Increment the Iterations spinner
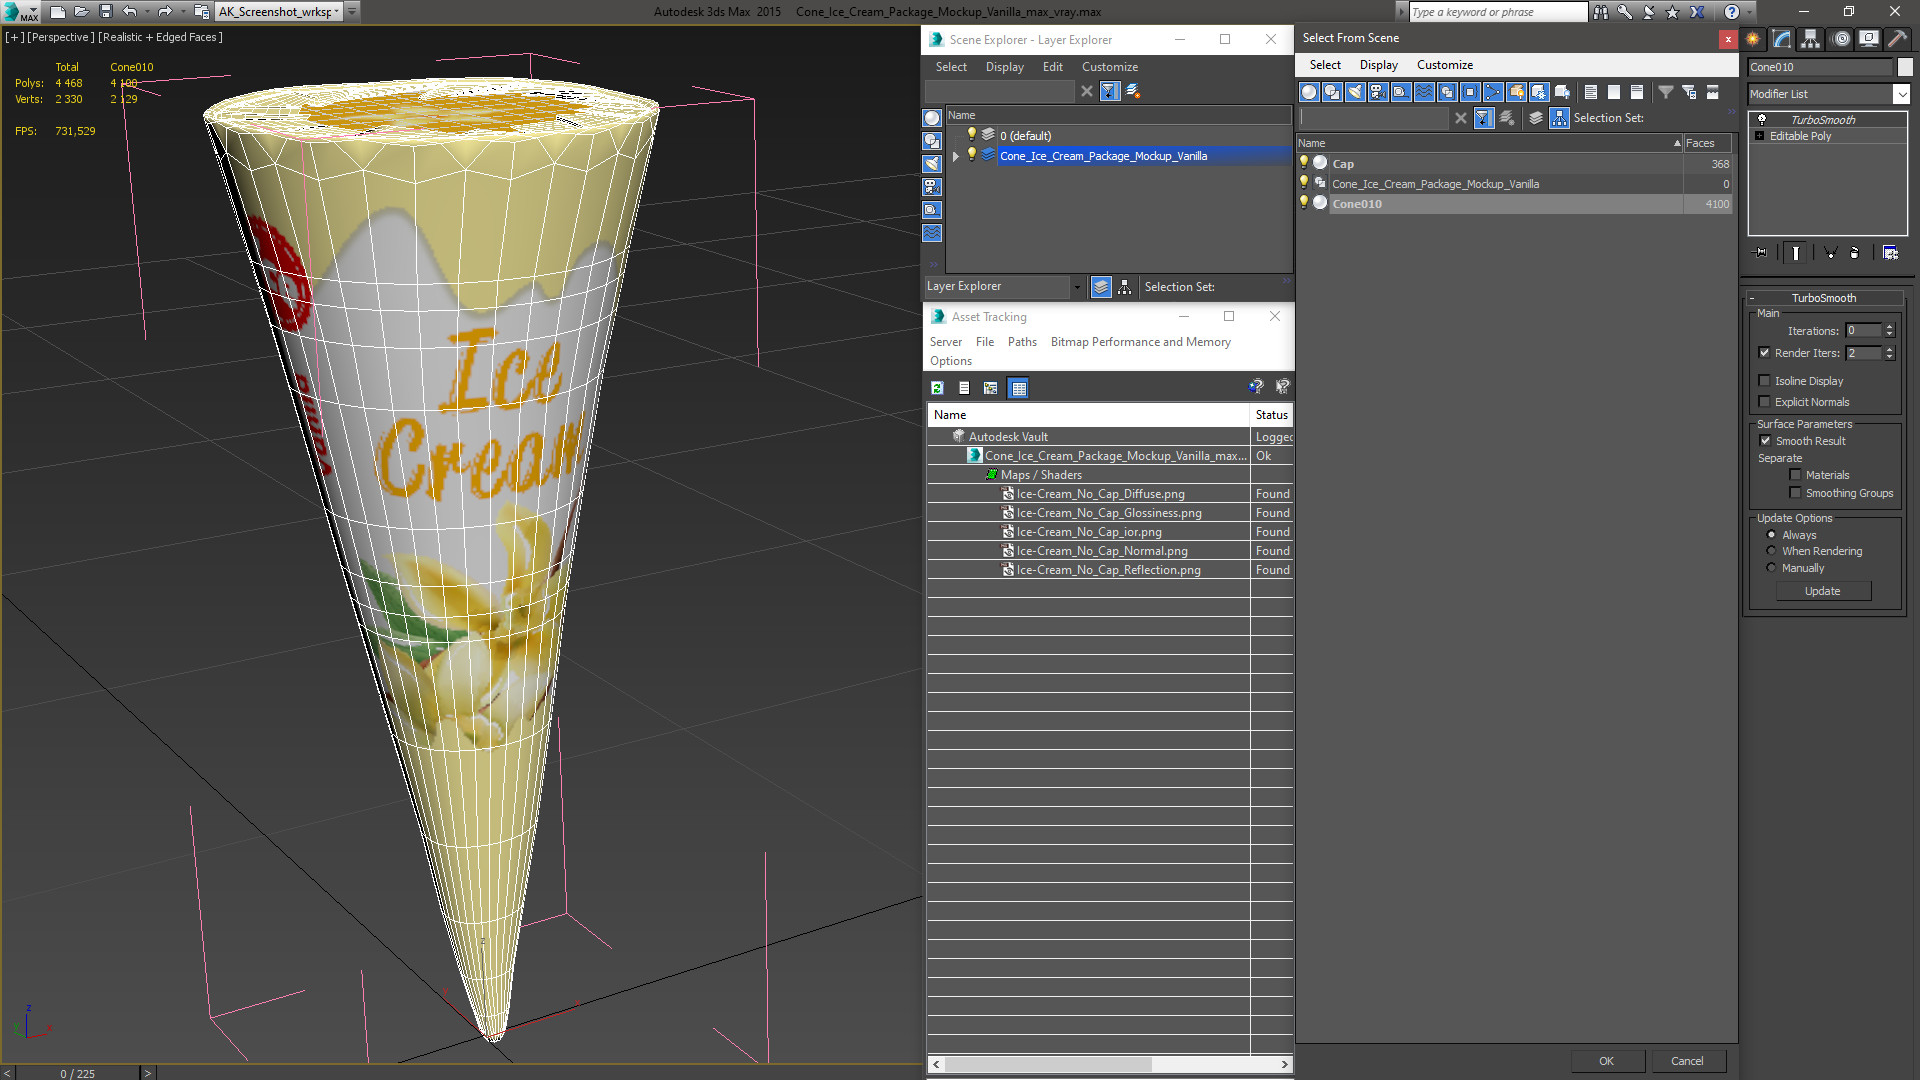The image size is (1920, 1080). pos(1889,327)
